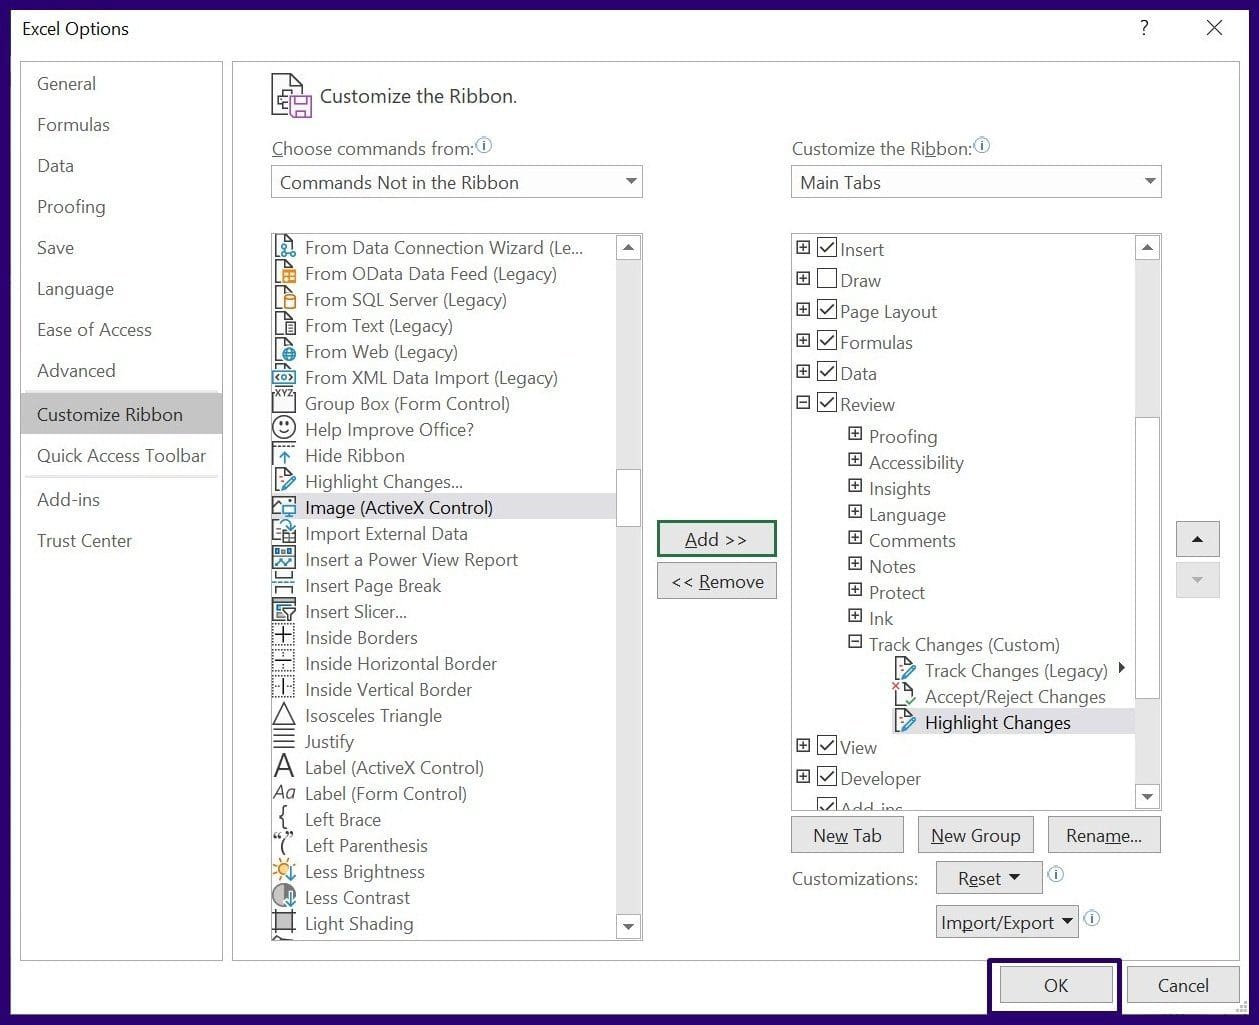Screen dimensions: 1259x1025
Task: Expand the Comments group node
Action: tap(855, 538)
